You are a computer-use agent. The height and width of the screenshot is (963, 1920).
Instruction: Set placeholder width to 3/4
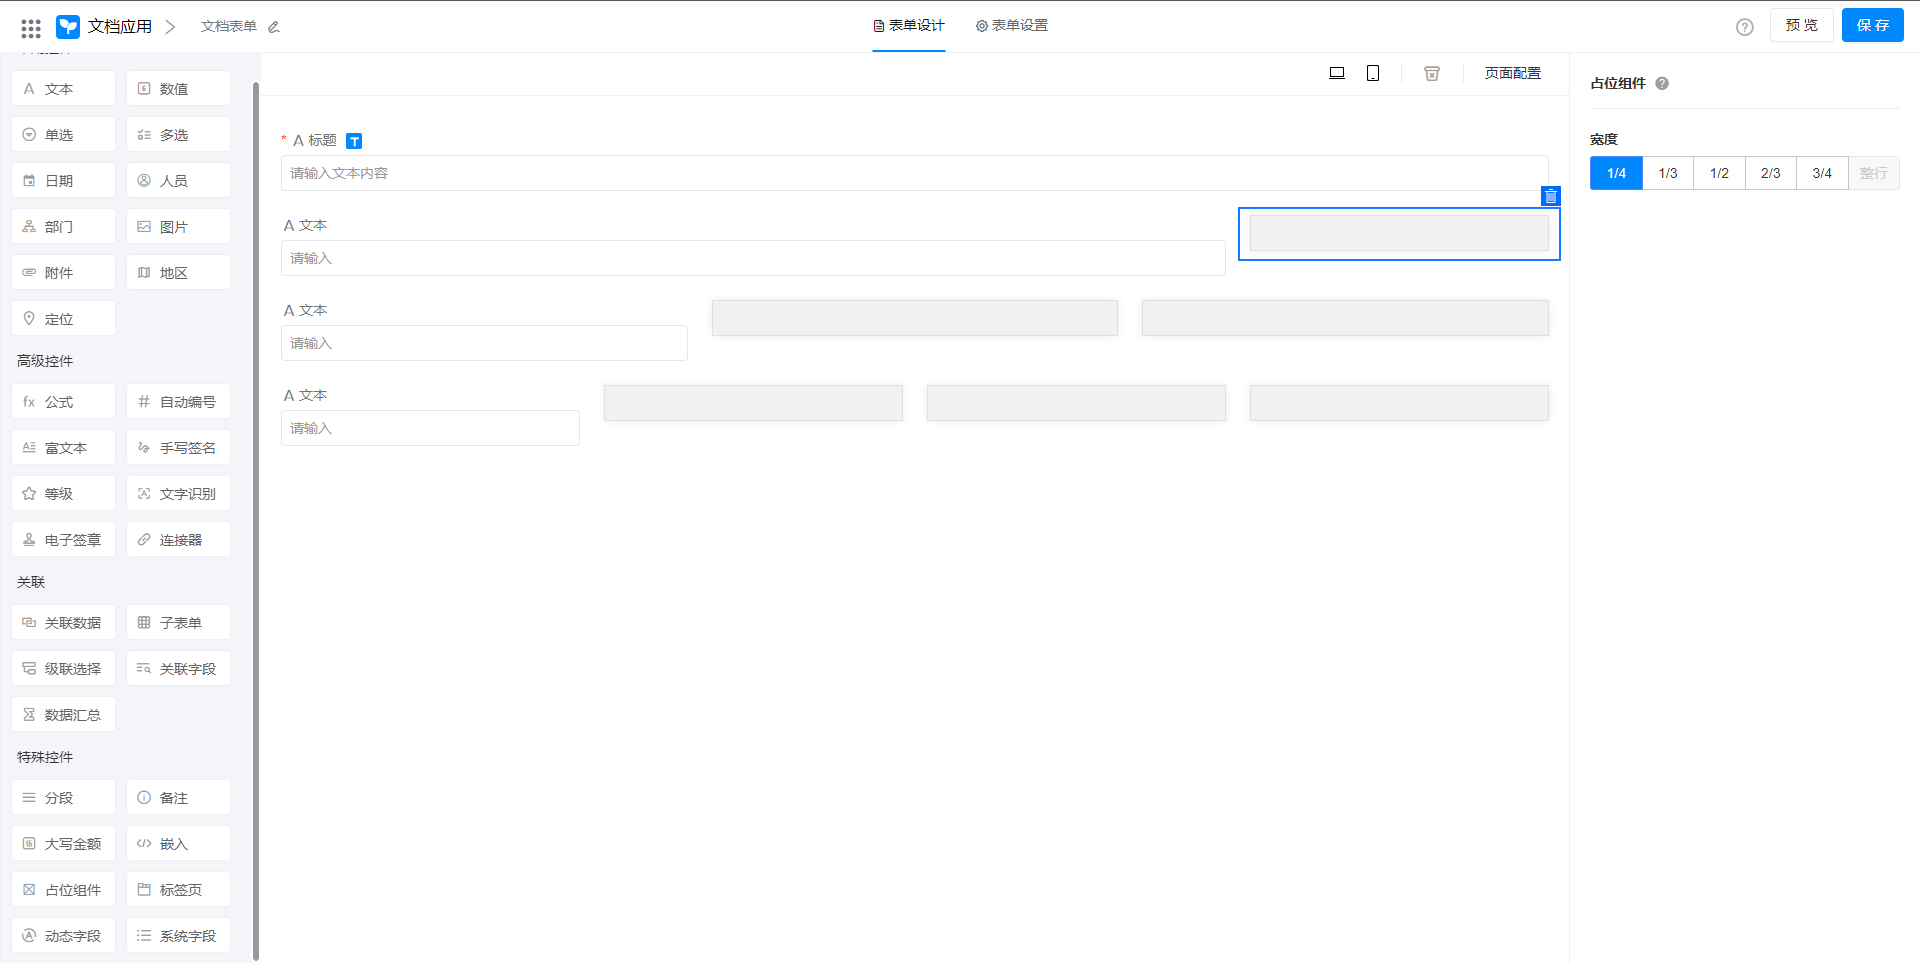coord(1822,173)
